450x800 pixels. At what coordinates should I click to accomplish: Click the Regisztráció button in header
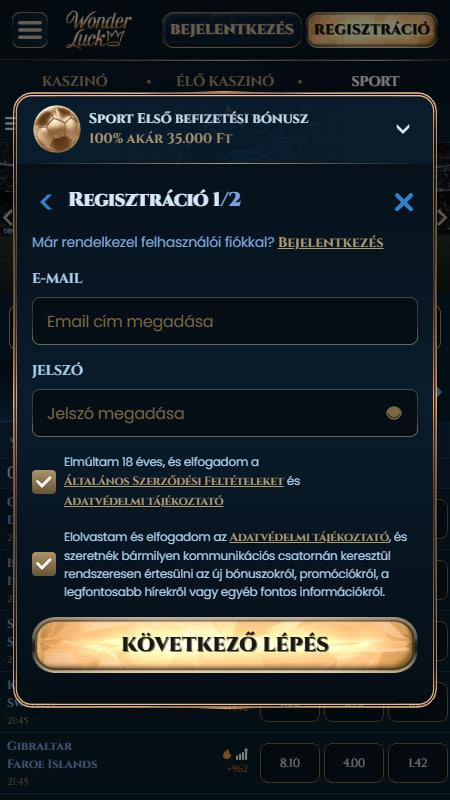pos(372,30)
